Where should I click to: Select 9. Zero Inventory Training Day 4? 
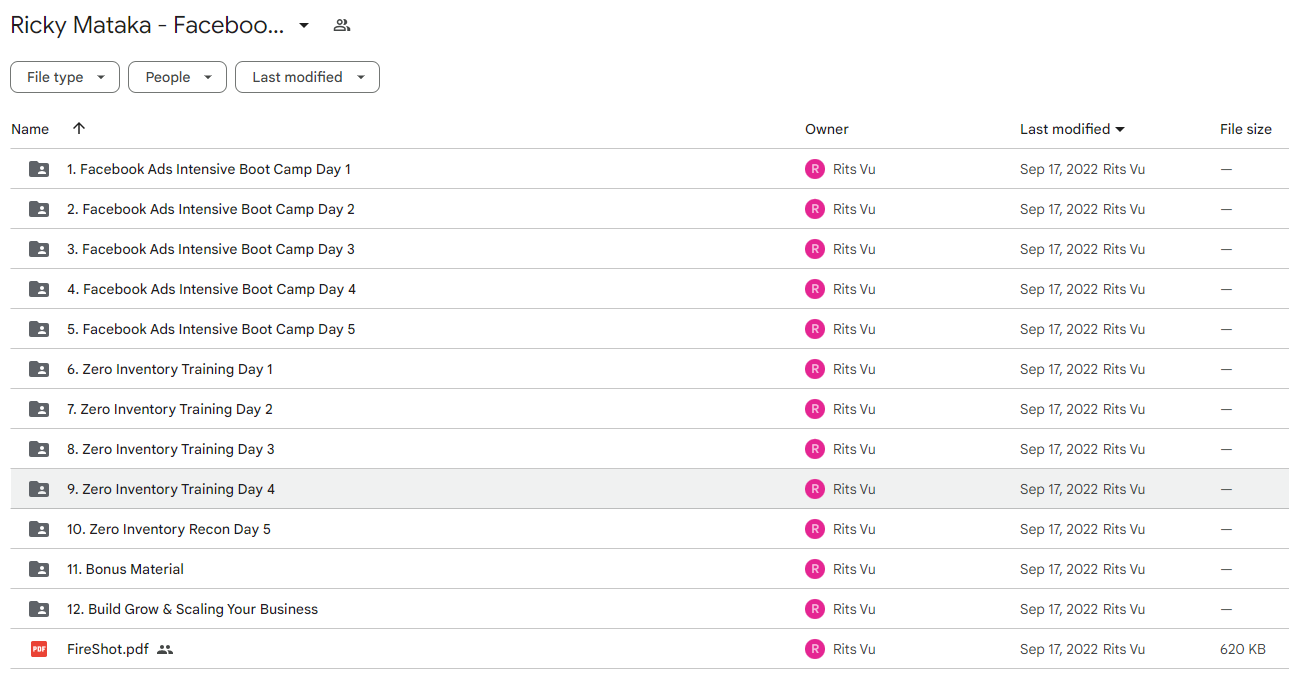[x=171, y=489]
